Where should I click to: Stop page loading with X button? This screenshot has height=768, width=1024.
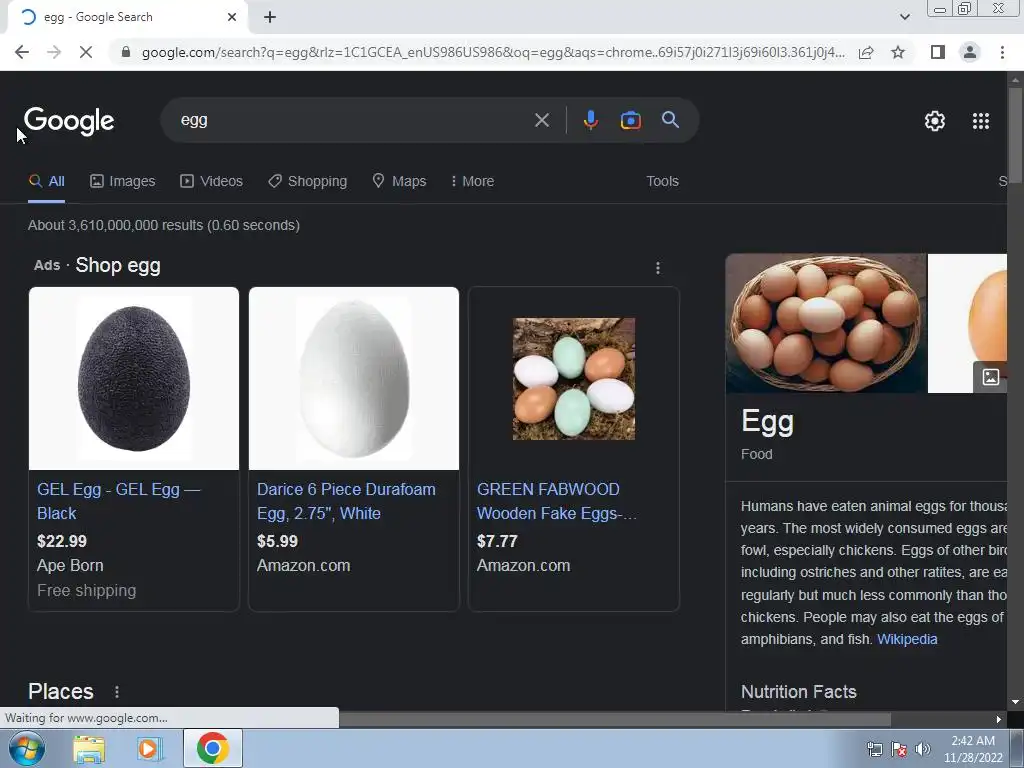click(86, 52)
